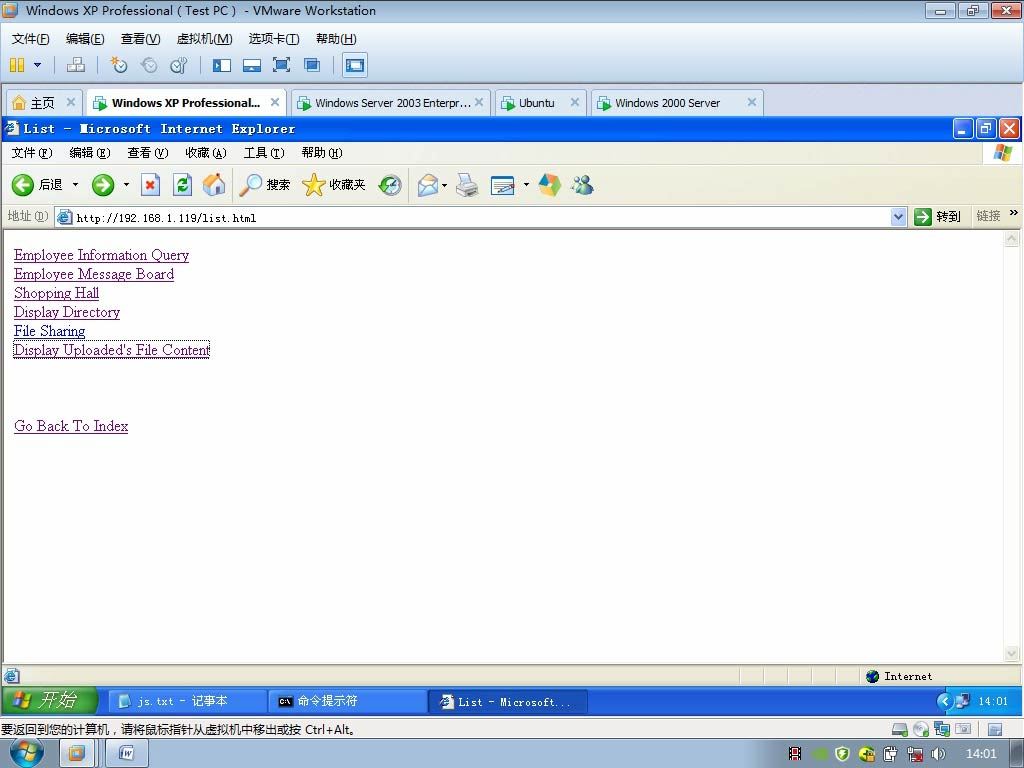Click the IE mail icon
The image size is (1024, 768).
428,185
